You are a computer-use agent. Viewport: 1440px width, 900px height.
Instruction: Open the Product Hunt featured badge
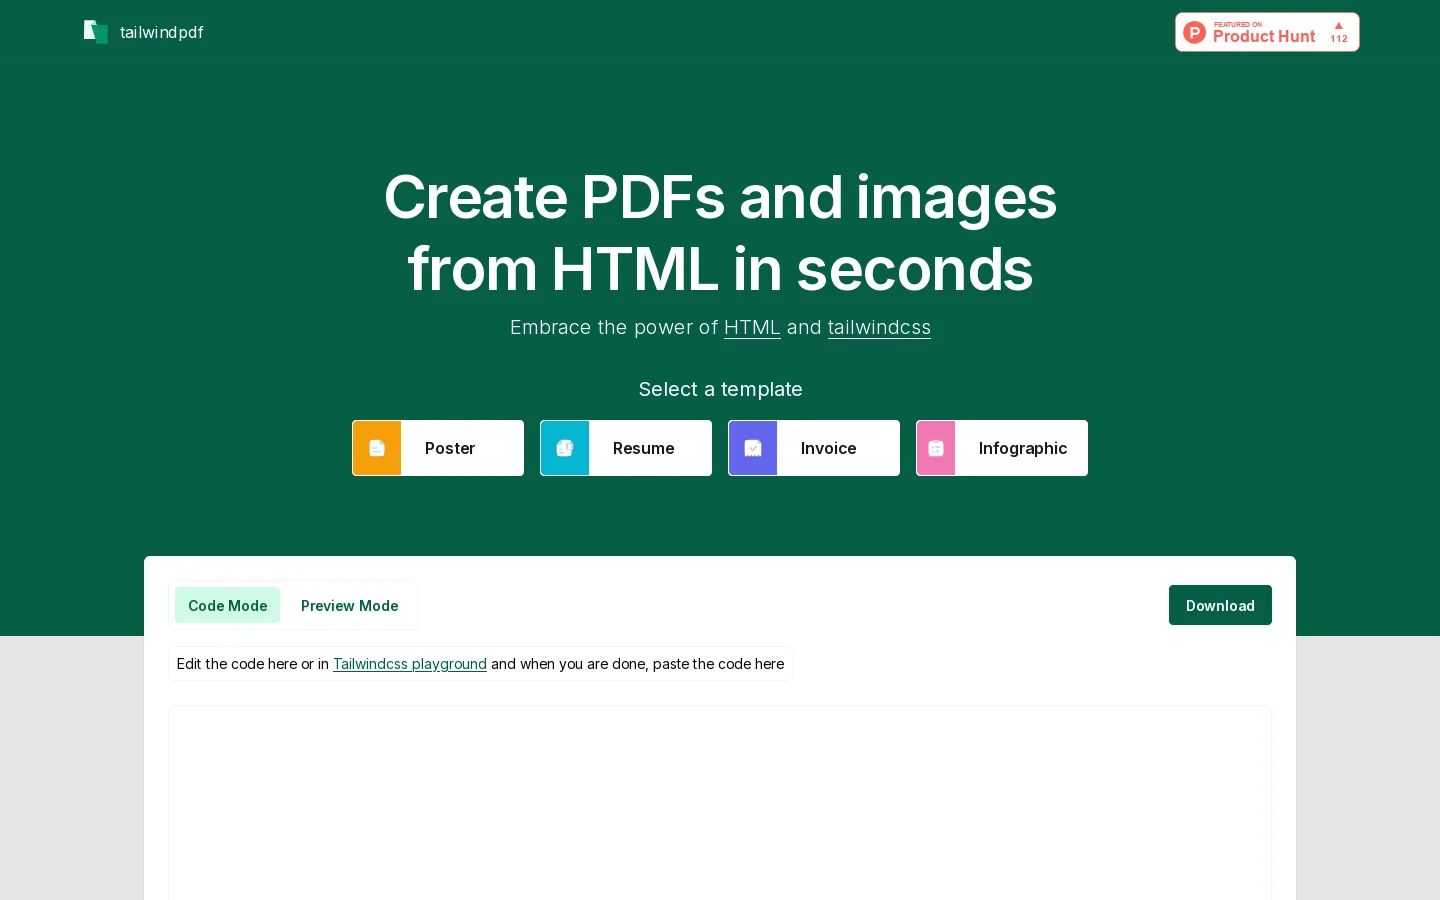[1267, 32]
